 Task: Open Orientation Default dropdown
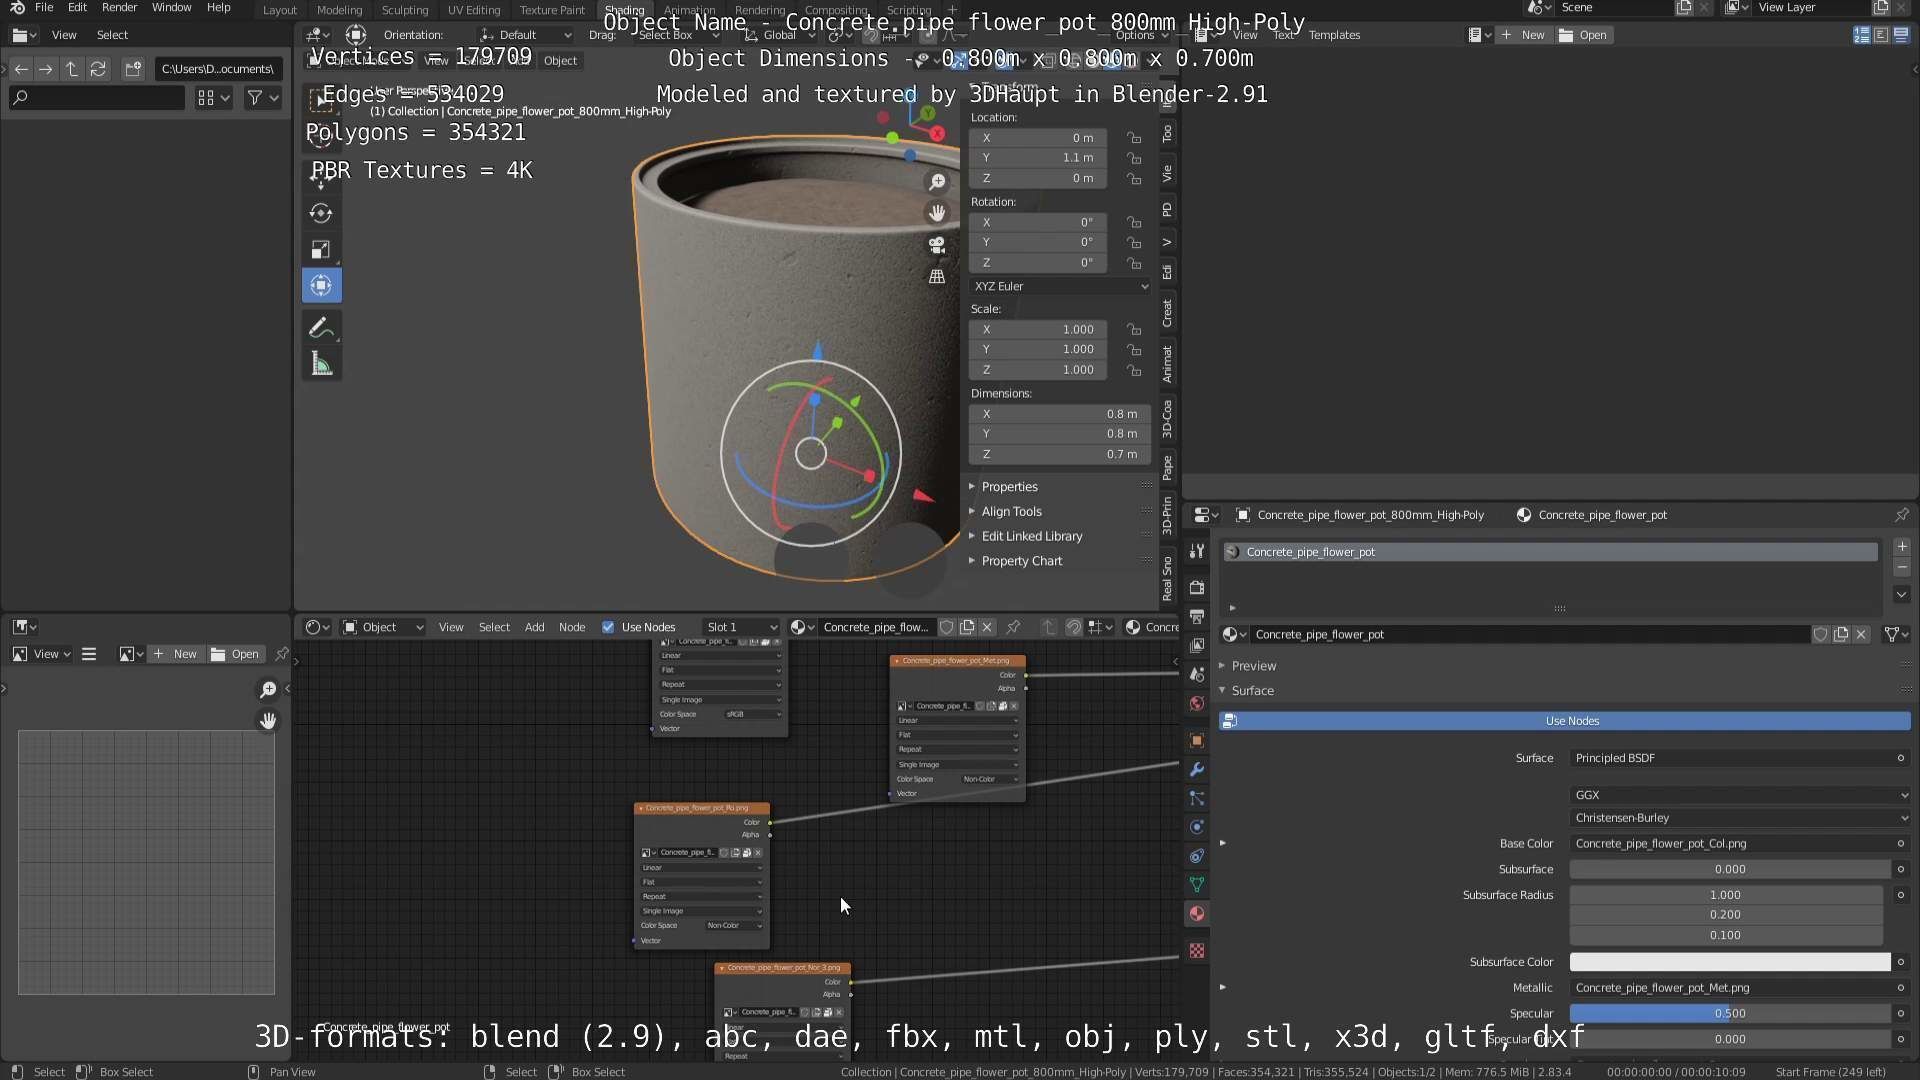coord(527,35)
